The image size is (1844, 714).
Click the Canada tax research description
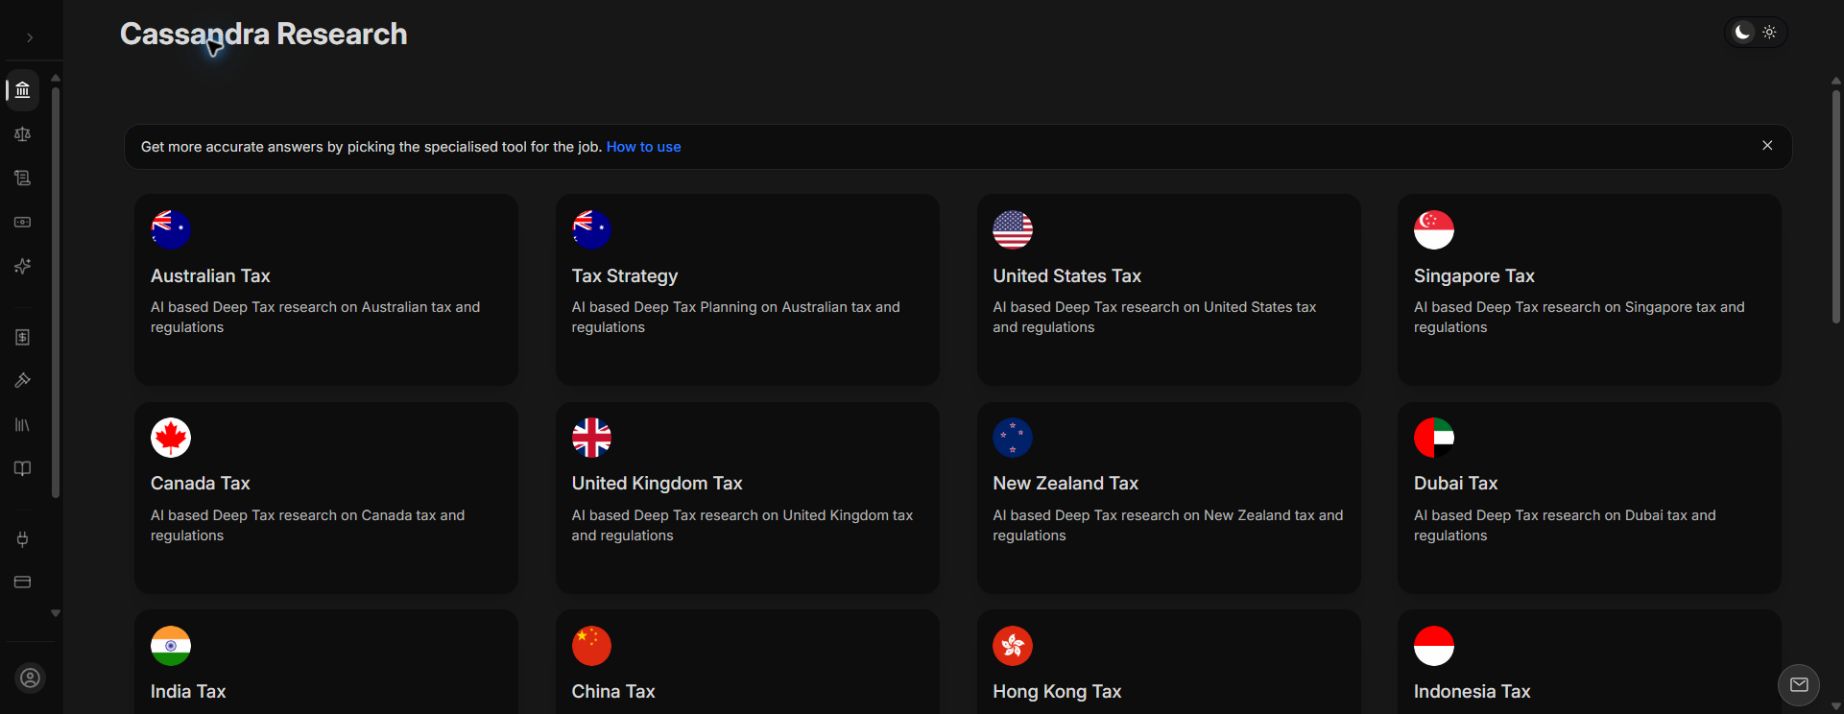[308, 525]
